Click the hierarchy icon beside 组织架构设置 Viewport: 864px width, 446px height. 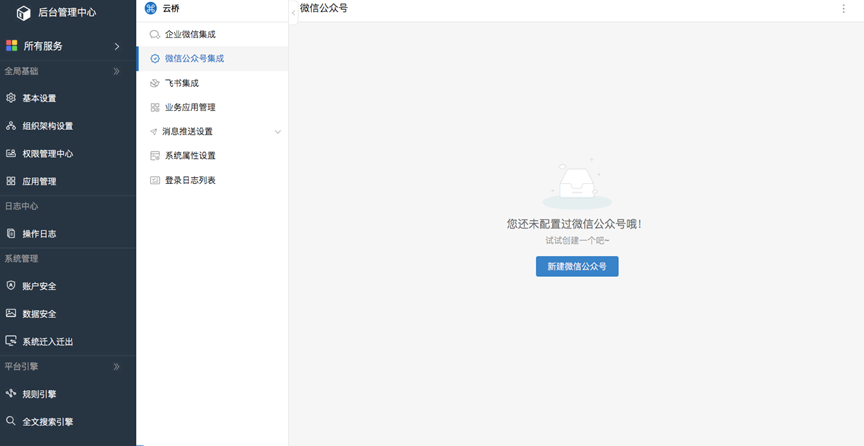point(11,126)
